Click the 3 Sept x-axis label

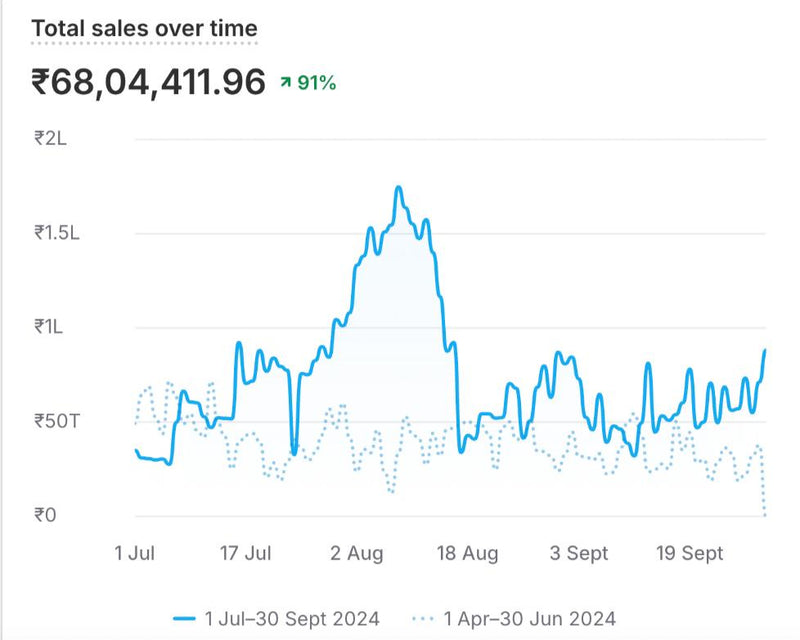pyautogui.click(x=579, y=554)
